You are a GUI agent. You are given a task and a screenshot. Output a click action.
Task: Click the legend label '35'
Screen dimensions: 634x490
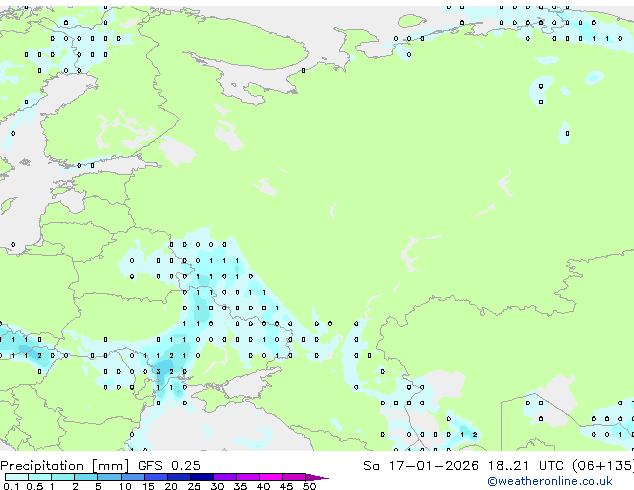pos(240,486)
